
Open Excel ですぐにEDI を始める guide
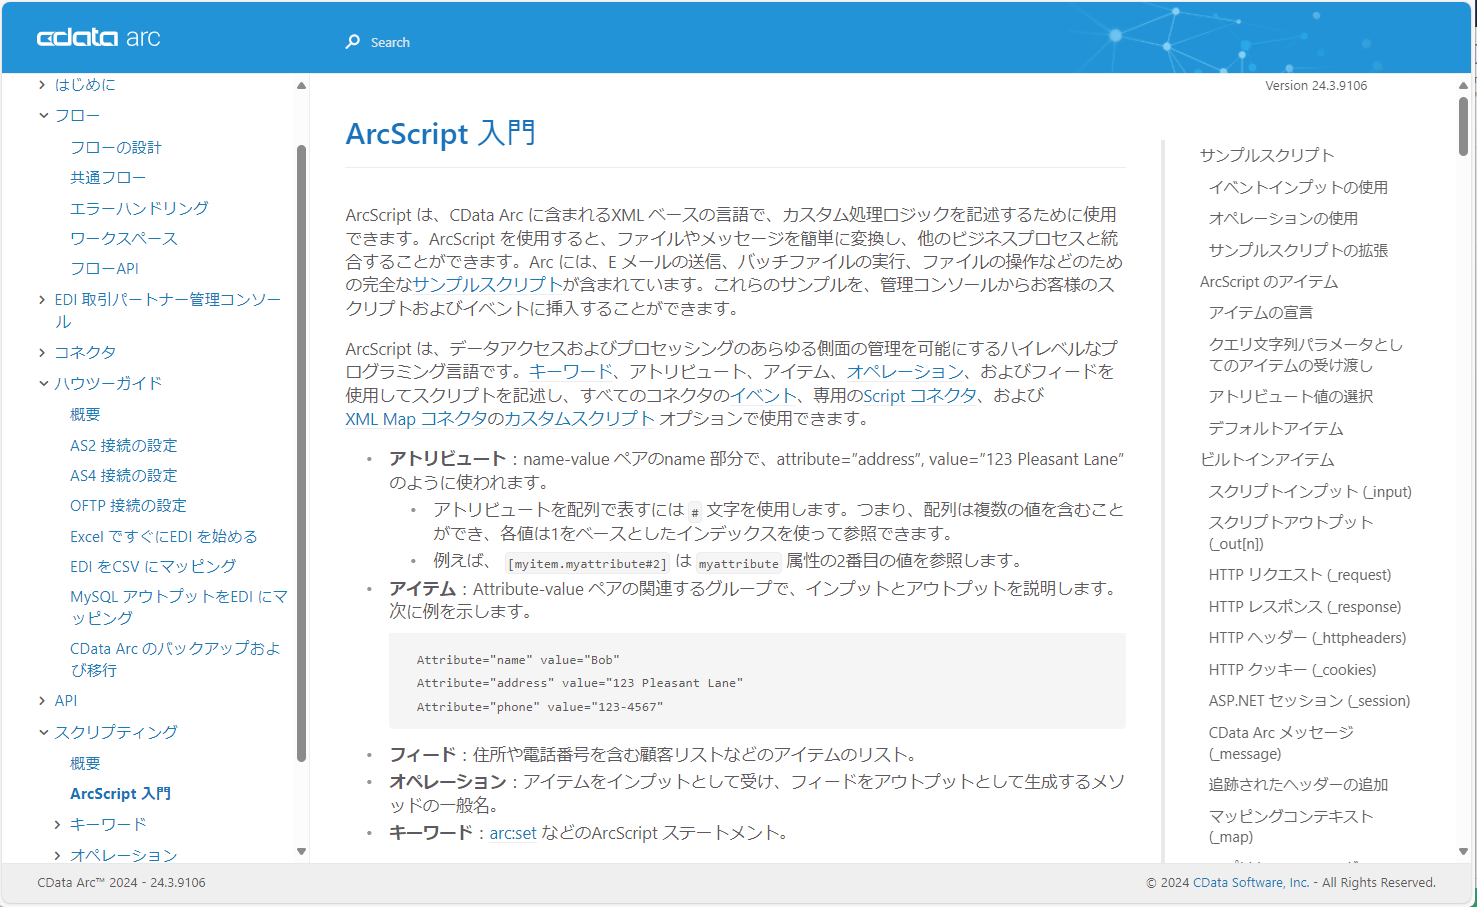pos(163,536)
